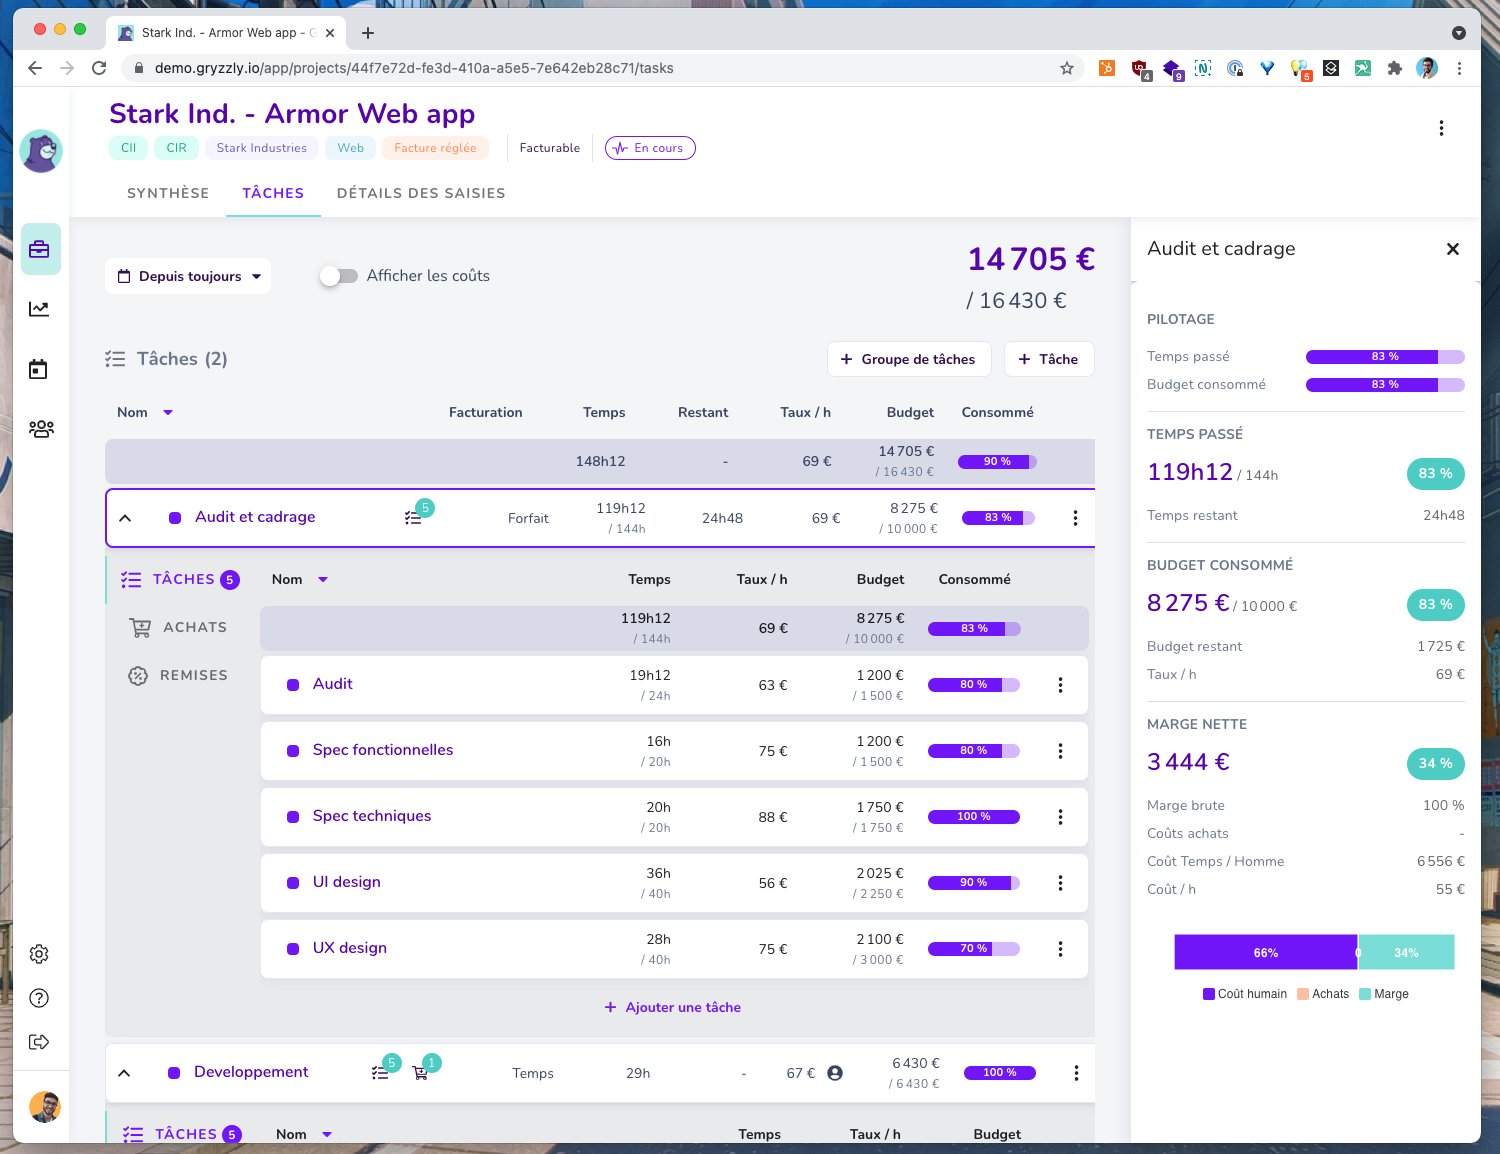Screen dimensions: 1500x1154
Task: Click Coût humain 66% chart segment
Action: 1266,953
